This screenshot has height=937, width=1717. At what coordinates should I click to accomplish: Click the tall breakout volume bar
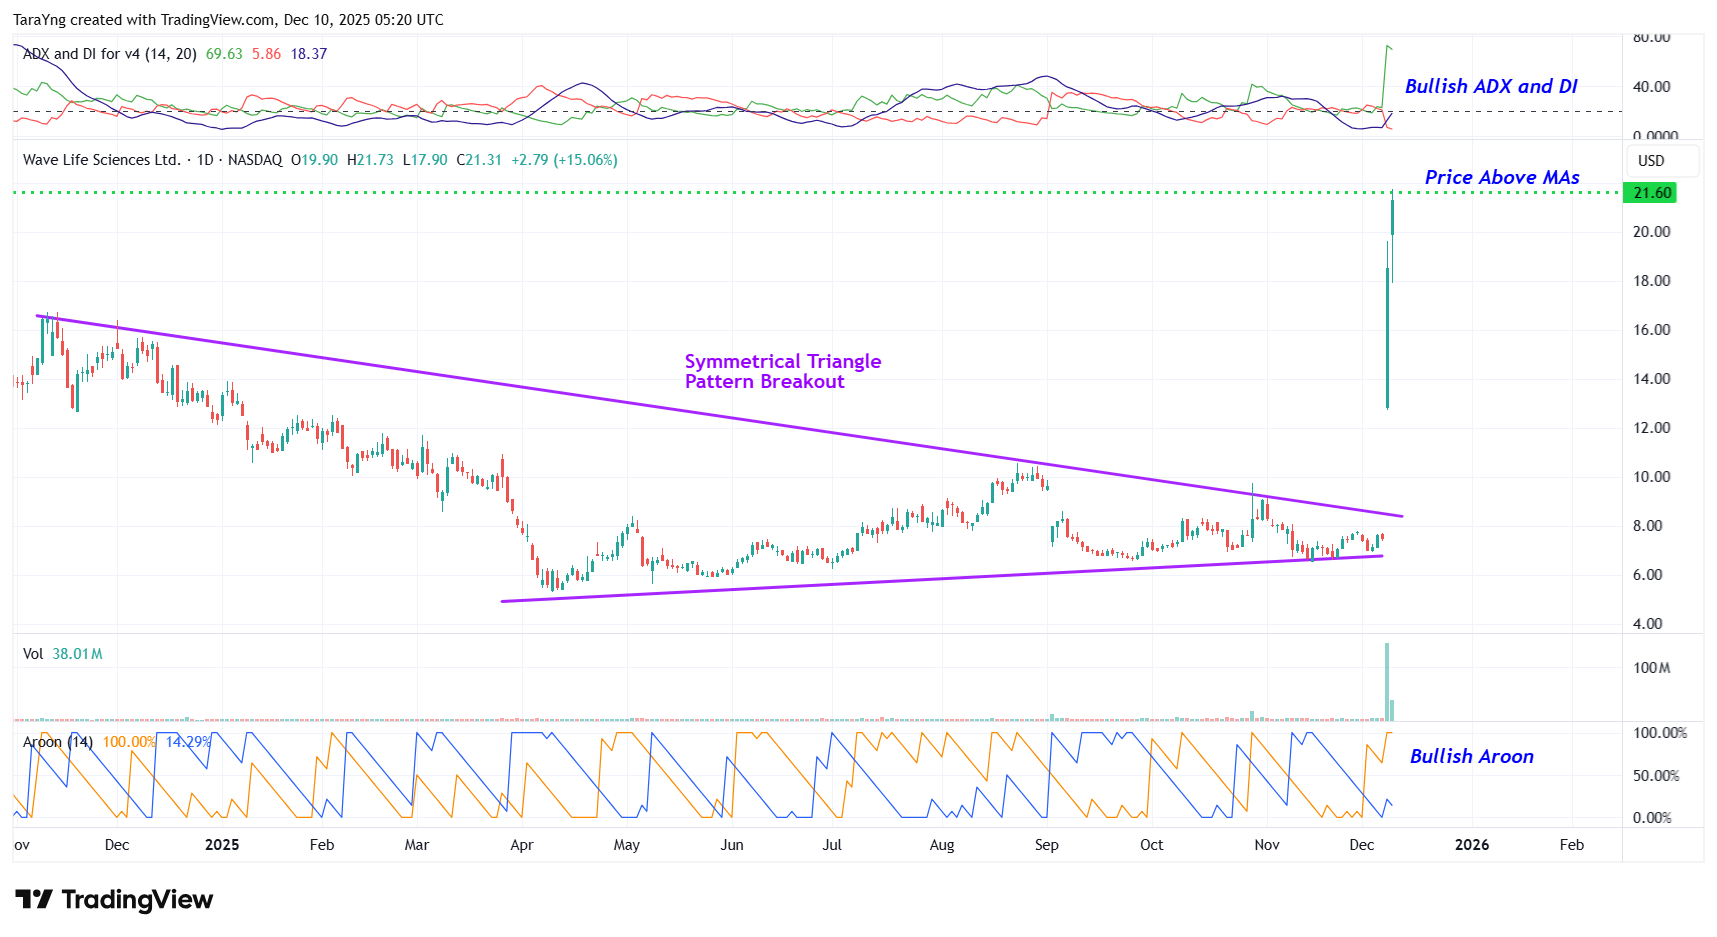1387,680
